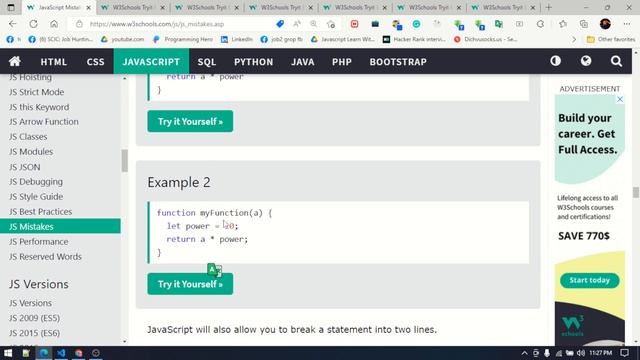The width and height of the screenshot is (640, 360).
Task: Toggle dark mode contrast icon
Action: (x=555, y=61)
